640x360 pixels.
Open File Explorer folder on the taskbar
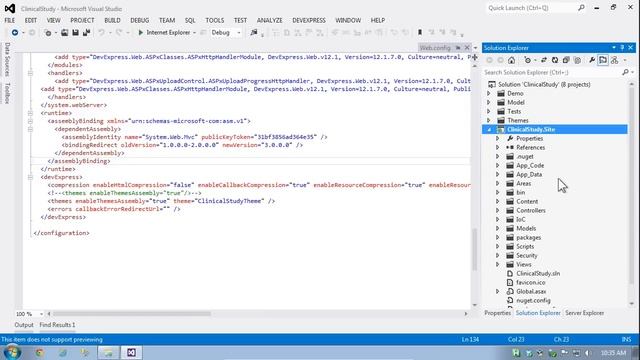(x=108, y=353)
